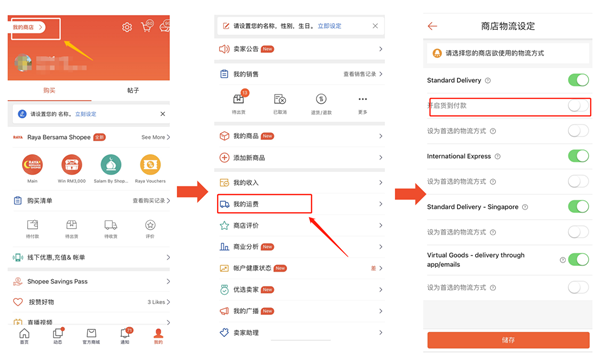
Task: Expand 我的广播 my broadcast chevron
Action: [x=380, y=311]
